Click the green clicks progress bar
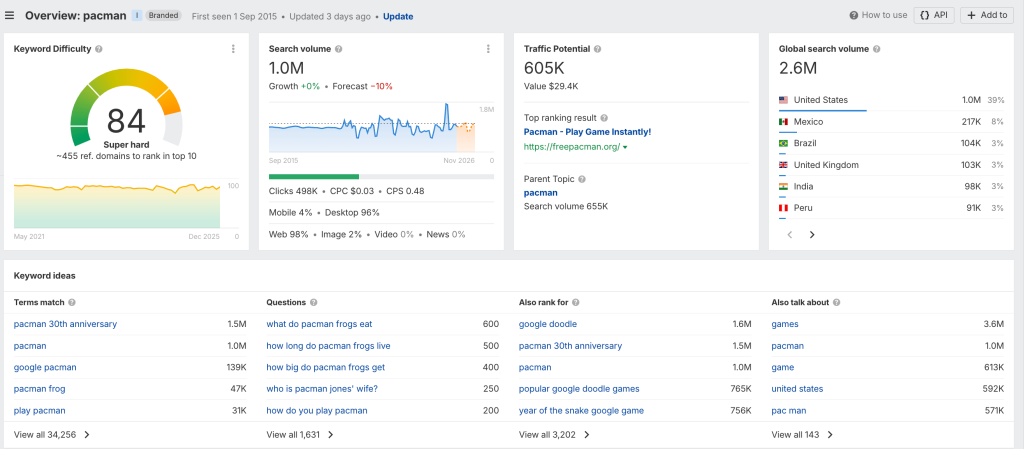 point(314,176)
